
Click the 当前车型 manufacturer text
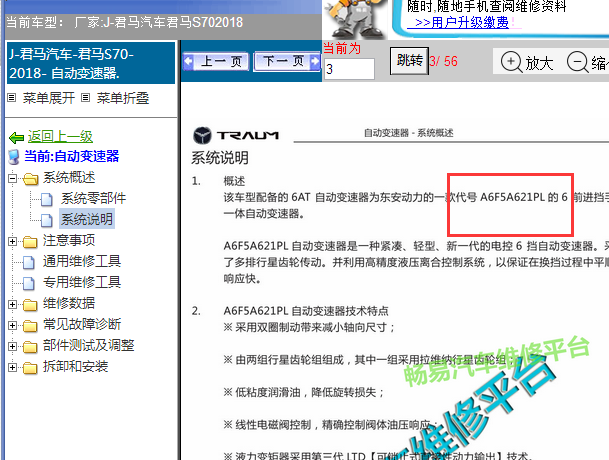coord(124,22)
